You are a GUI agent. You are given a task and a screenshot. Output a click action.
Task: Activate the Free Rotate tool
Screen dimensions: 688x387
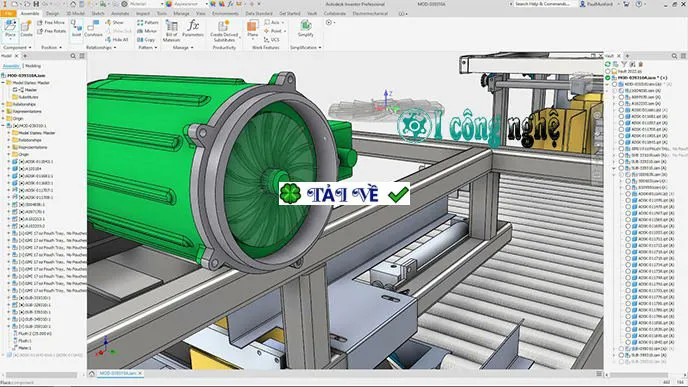[x=51, y=31]
